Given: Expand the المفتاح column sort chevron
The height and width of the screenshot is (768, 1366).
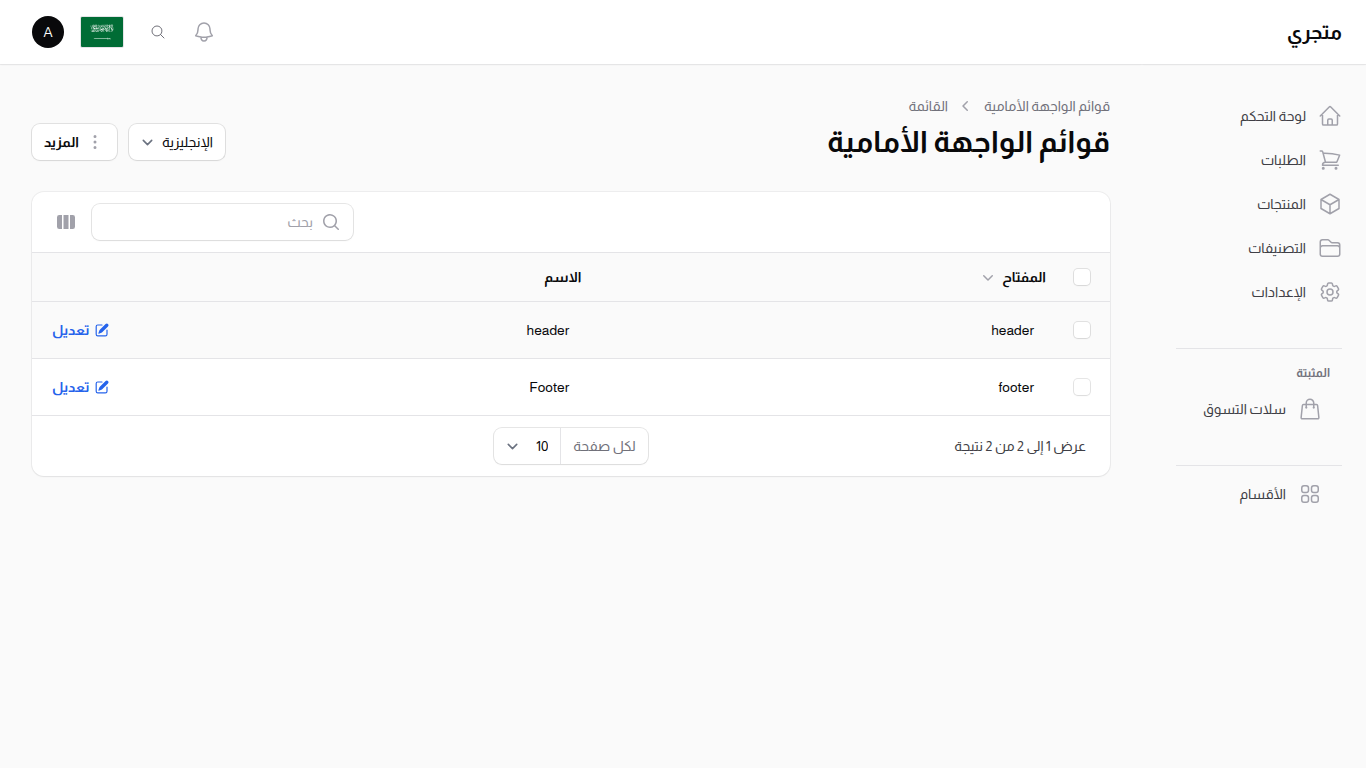Looking at the screenshot, I should click(987, 278).
